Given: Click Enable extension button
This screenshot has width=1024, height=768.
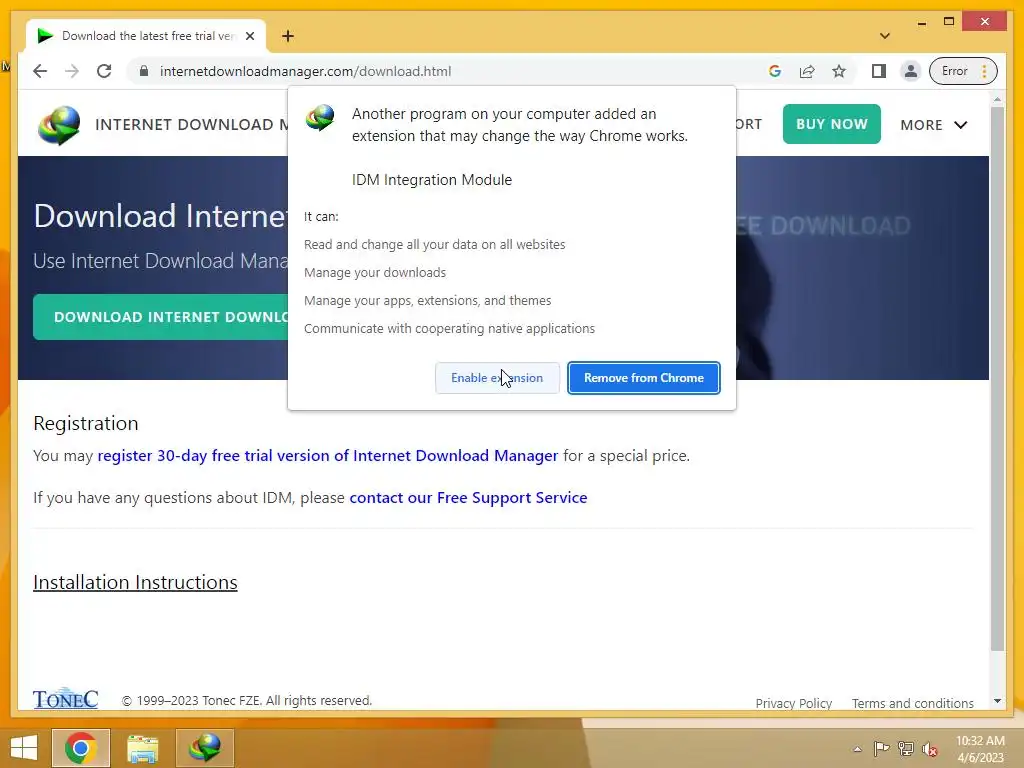Looking at the screenshot, I should 497,378.
